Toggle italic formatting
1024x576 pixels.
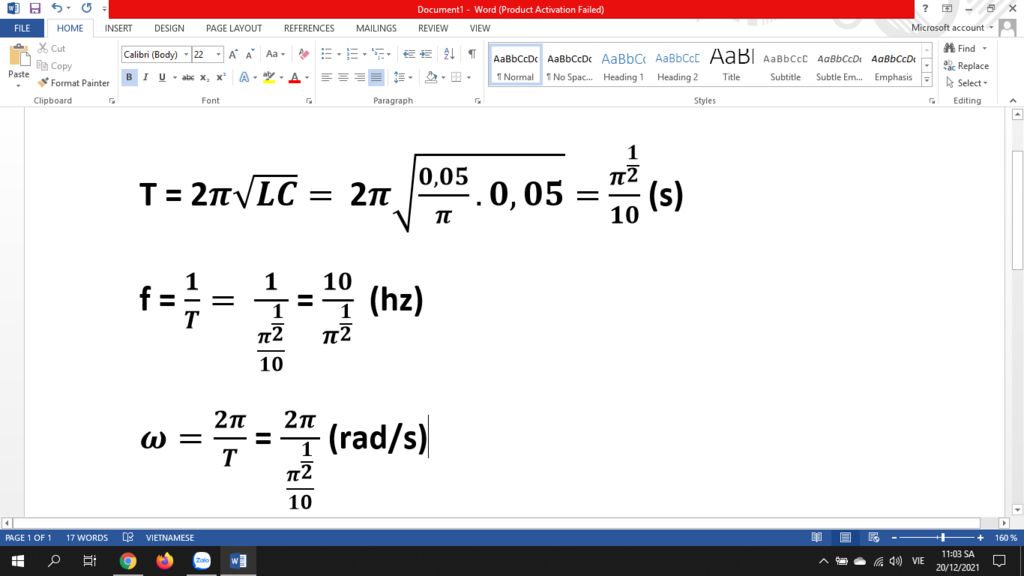click(145, 77)
